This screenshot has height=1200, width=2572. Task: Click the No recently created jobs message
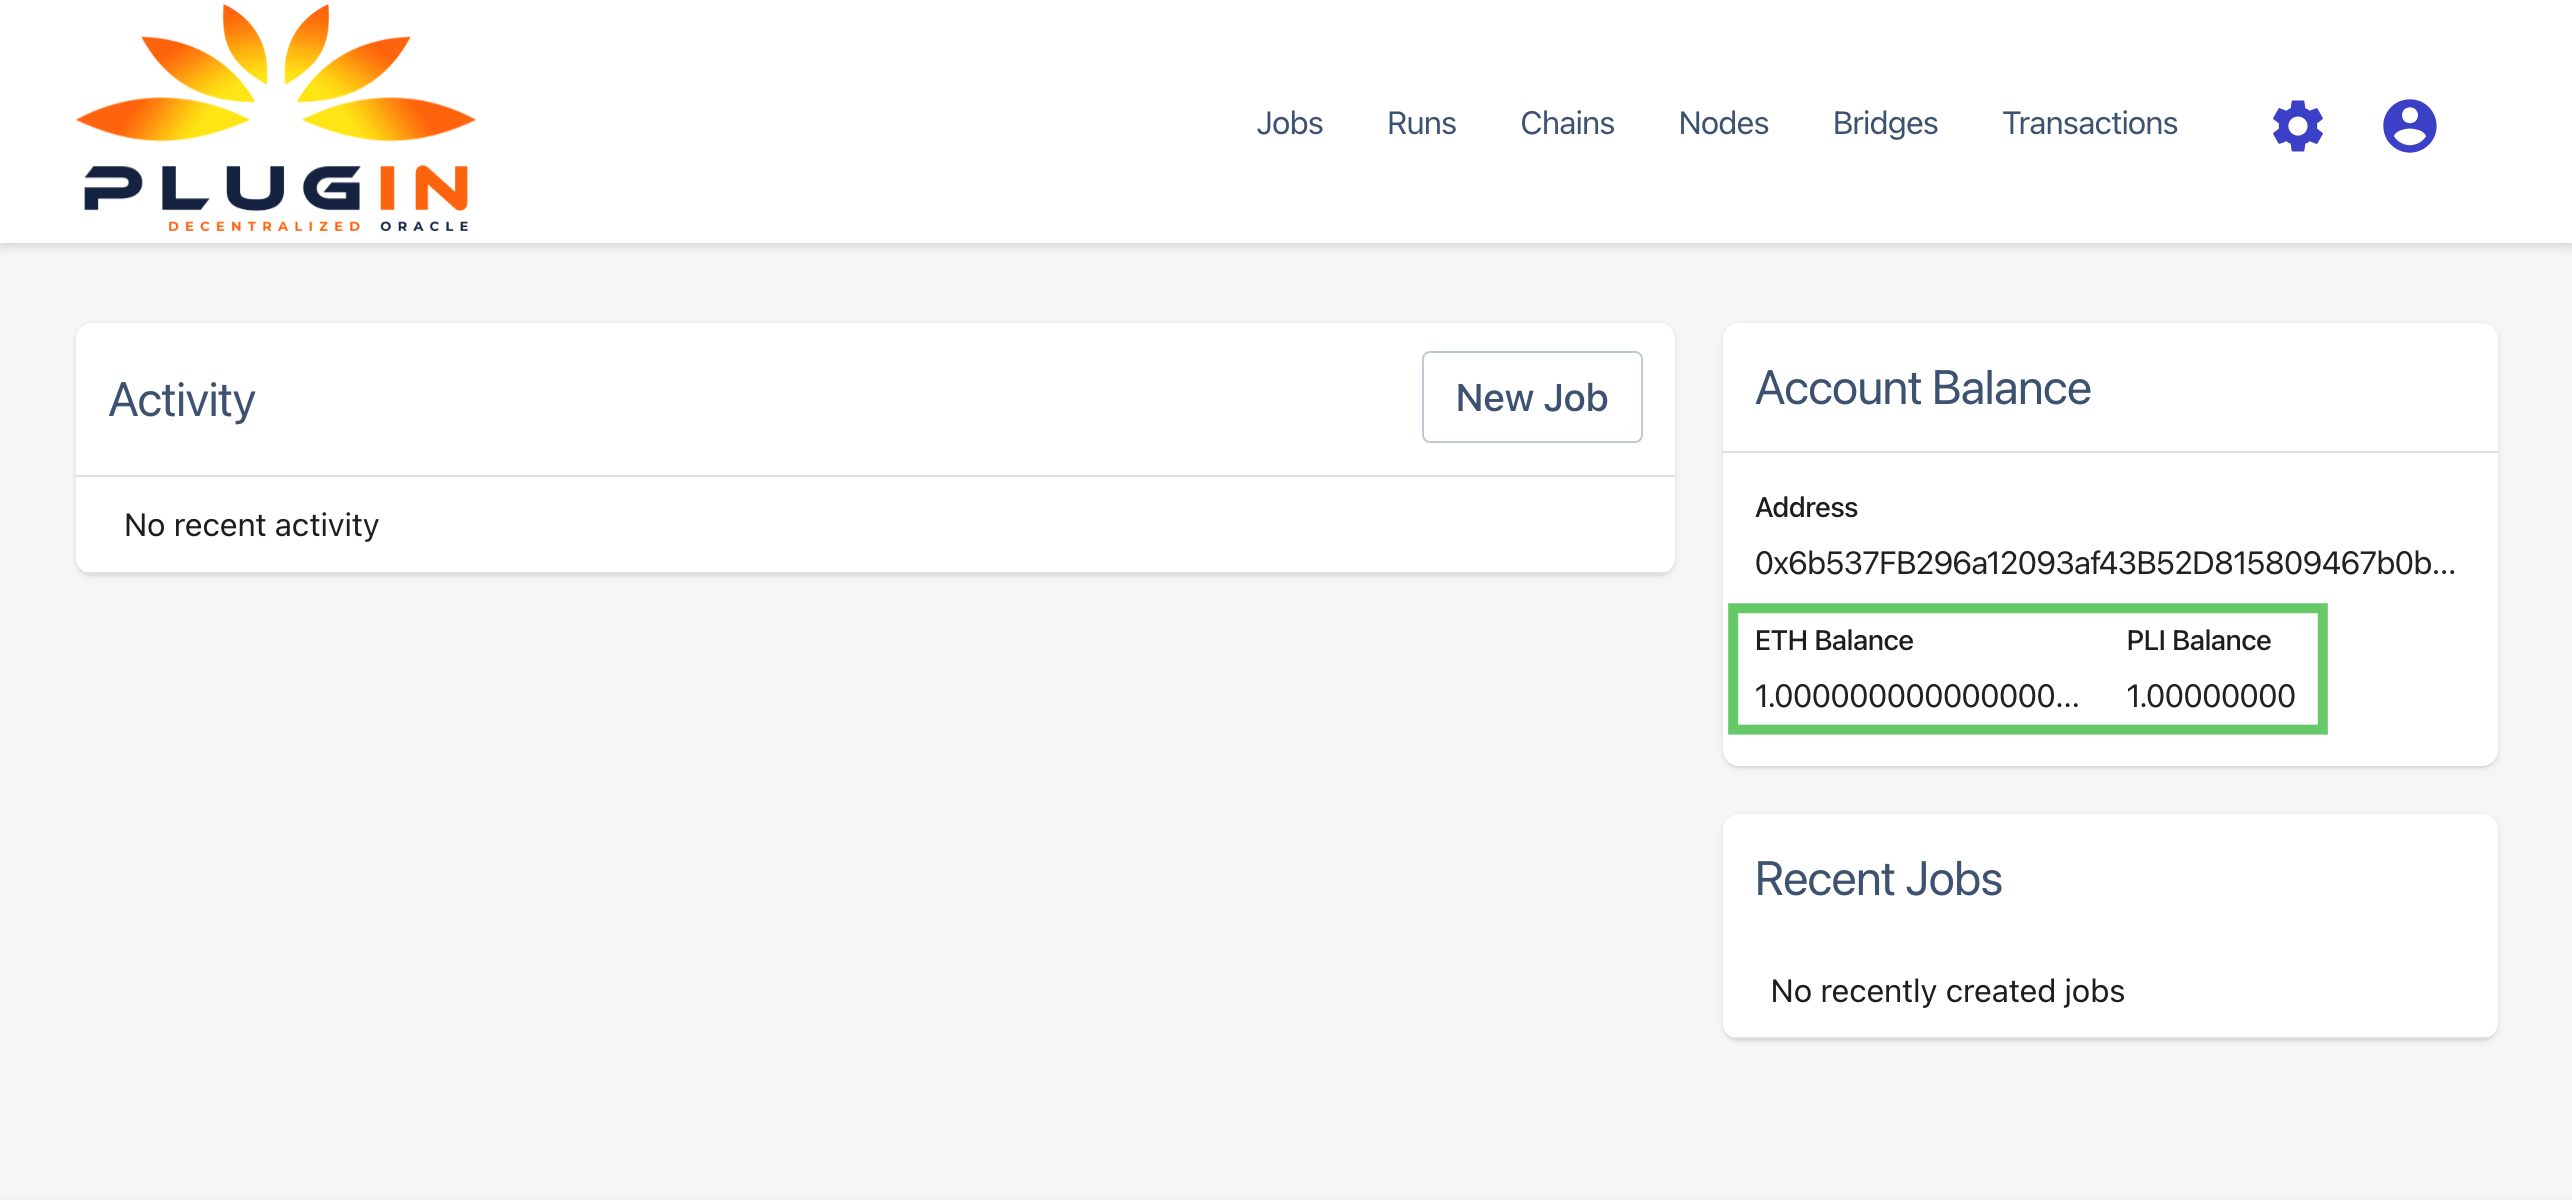click(1946, 991)
